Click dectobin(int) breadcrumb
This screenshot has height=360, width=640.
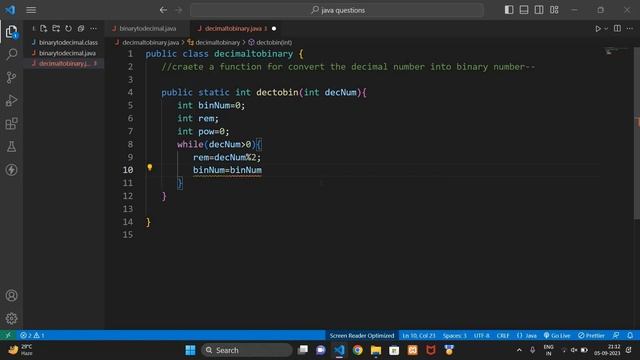tap(270, 42)
